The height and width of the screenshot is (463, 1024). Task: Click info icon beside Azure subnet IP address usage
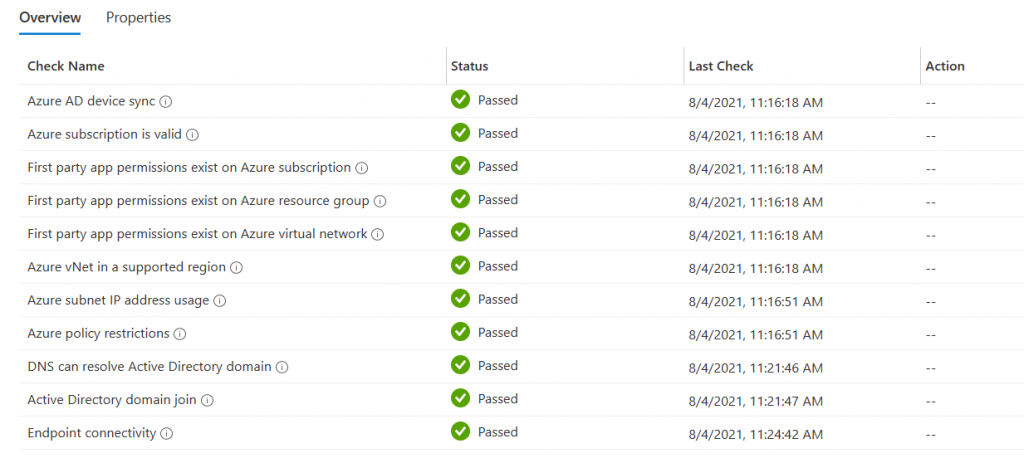click(x=219, y=301)
